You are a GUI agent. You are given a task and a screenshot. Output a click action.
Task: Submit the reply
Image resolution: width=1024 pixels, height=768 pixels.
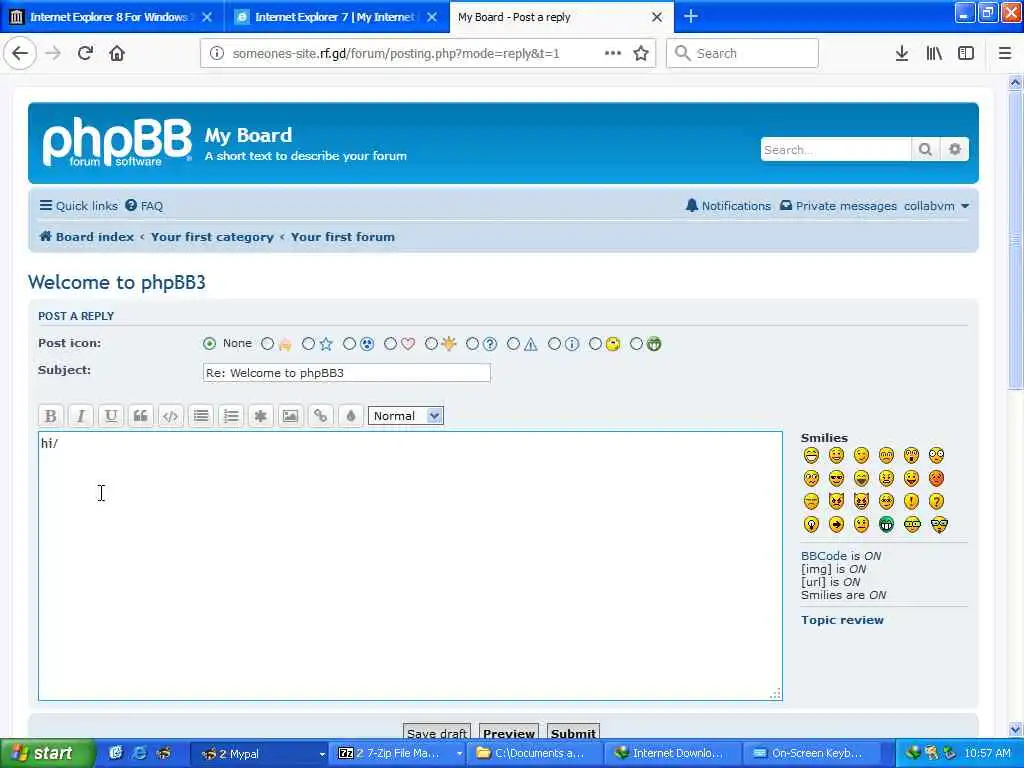(x=573, y=733)
